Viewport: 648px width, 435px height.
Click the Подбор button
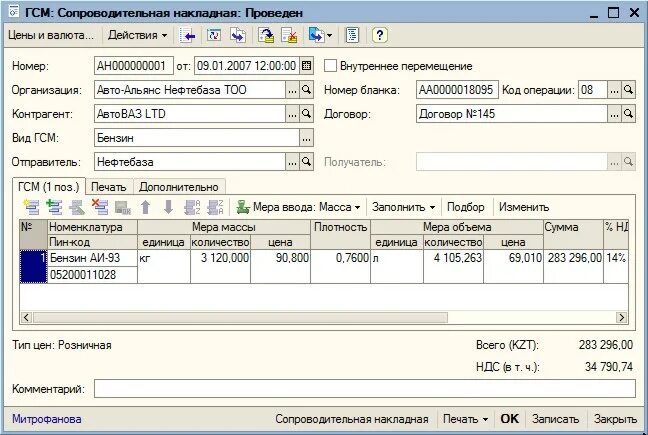[x=466, y=207]
